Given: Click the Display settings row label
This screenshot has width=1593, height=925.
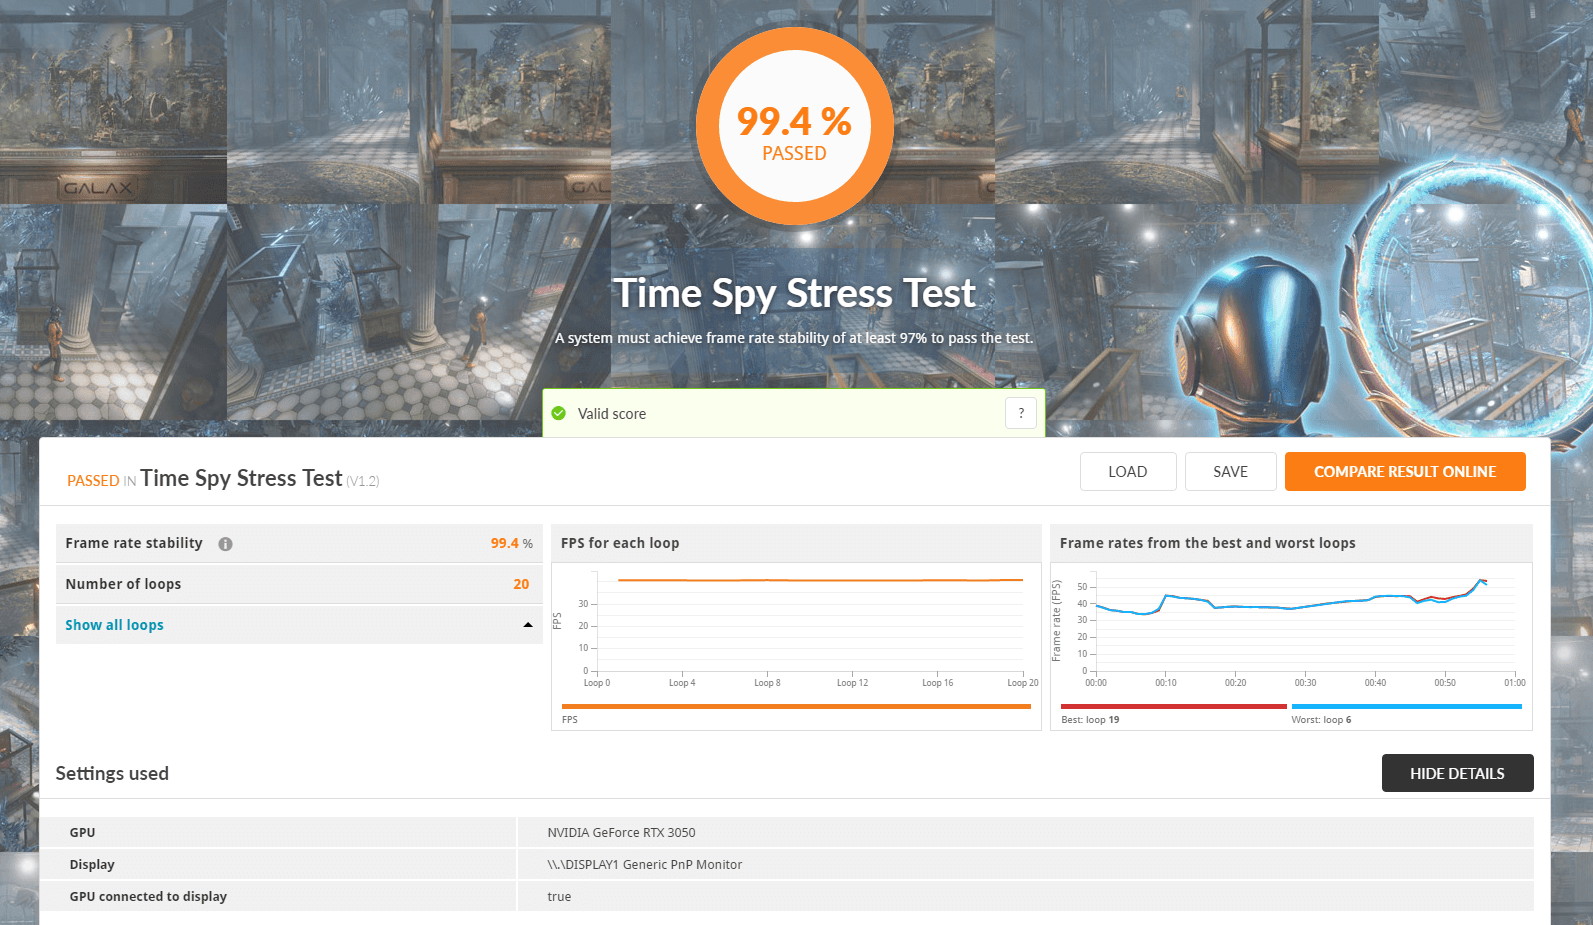Looking at the screenshot, I should 92,864.
